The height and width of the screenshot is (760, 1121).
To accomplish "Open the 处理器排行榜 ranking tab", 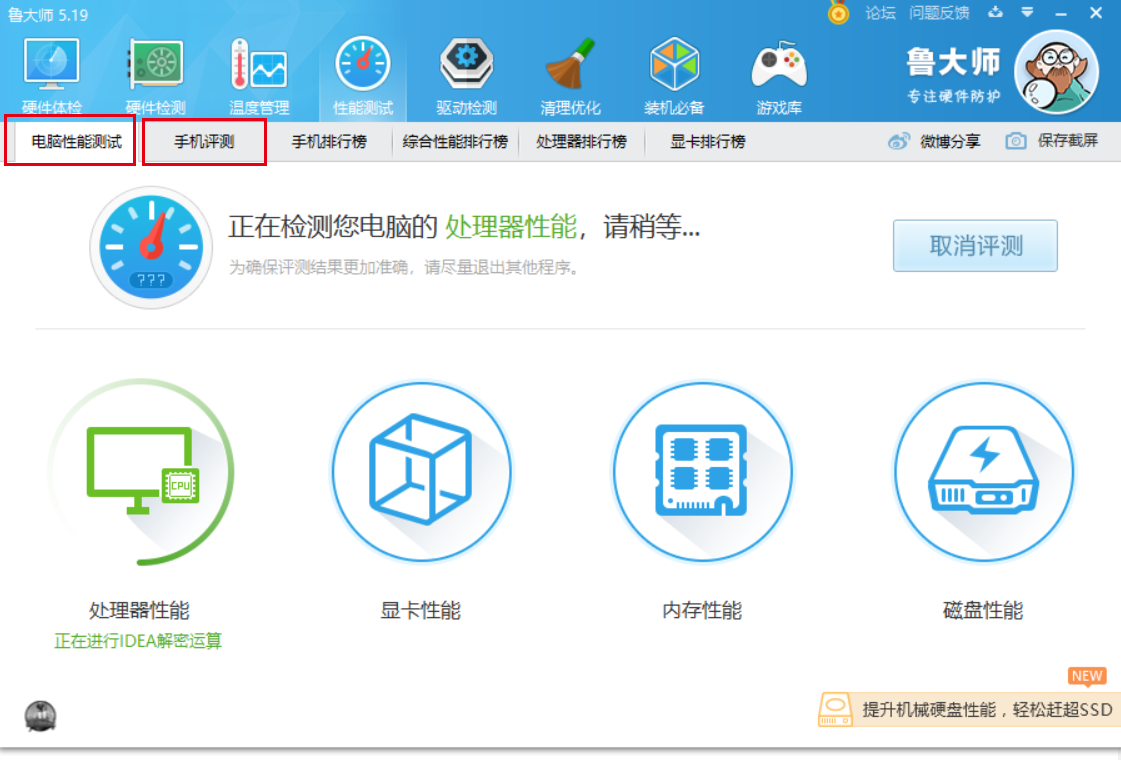I will 581,141.
